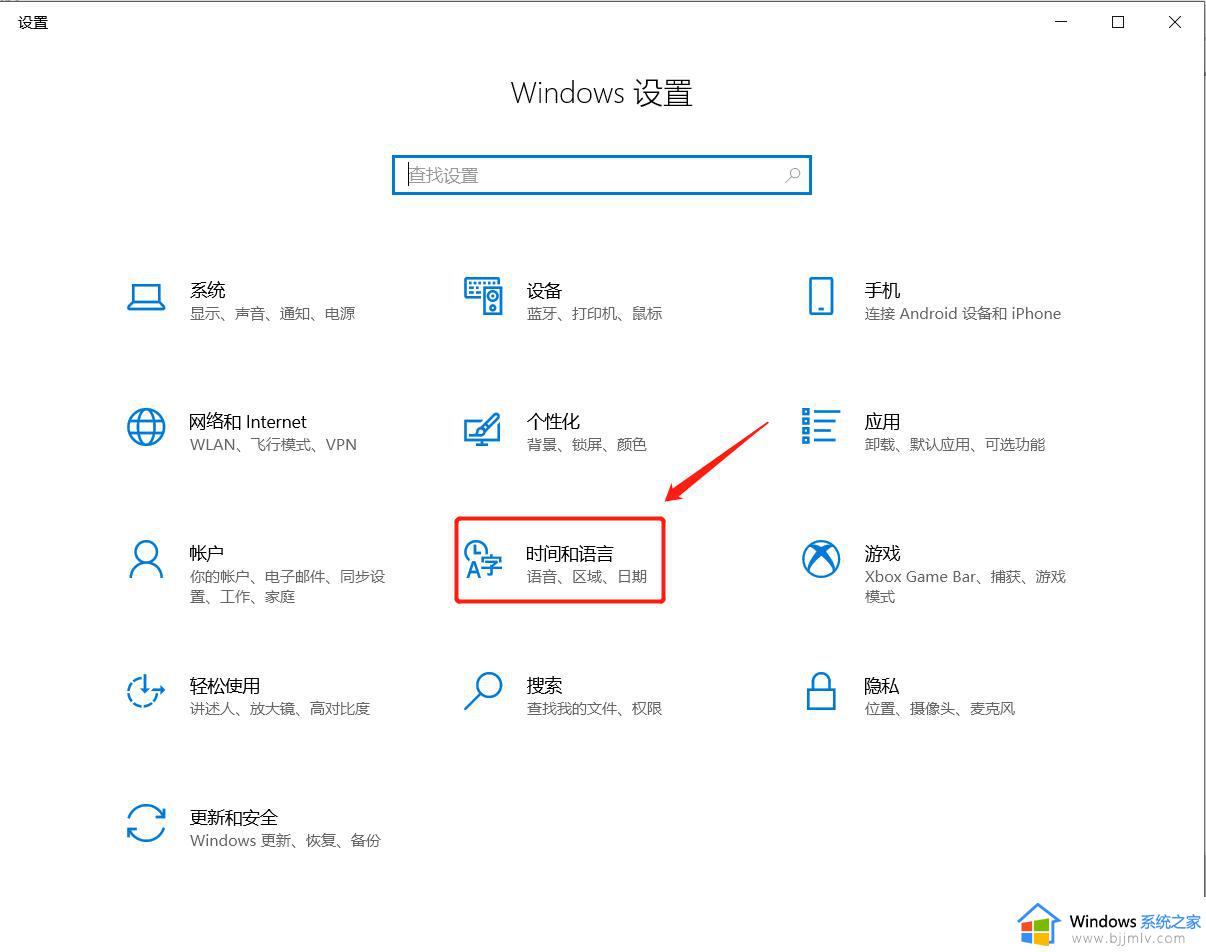
Task: Click the text 蓝牙、打印机、鼠标
Action: click(594, 313)
